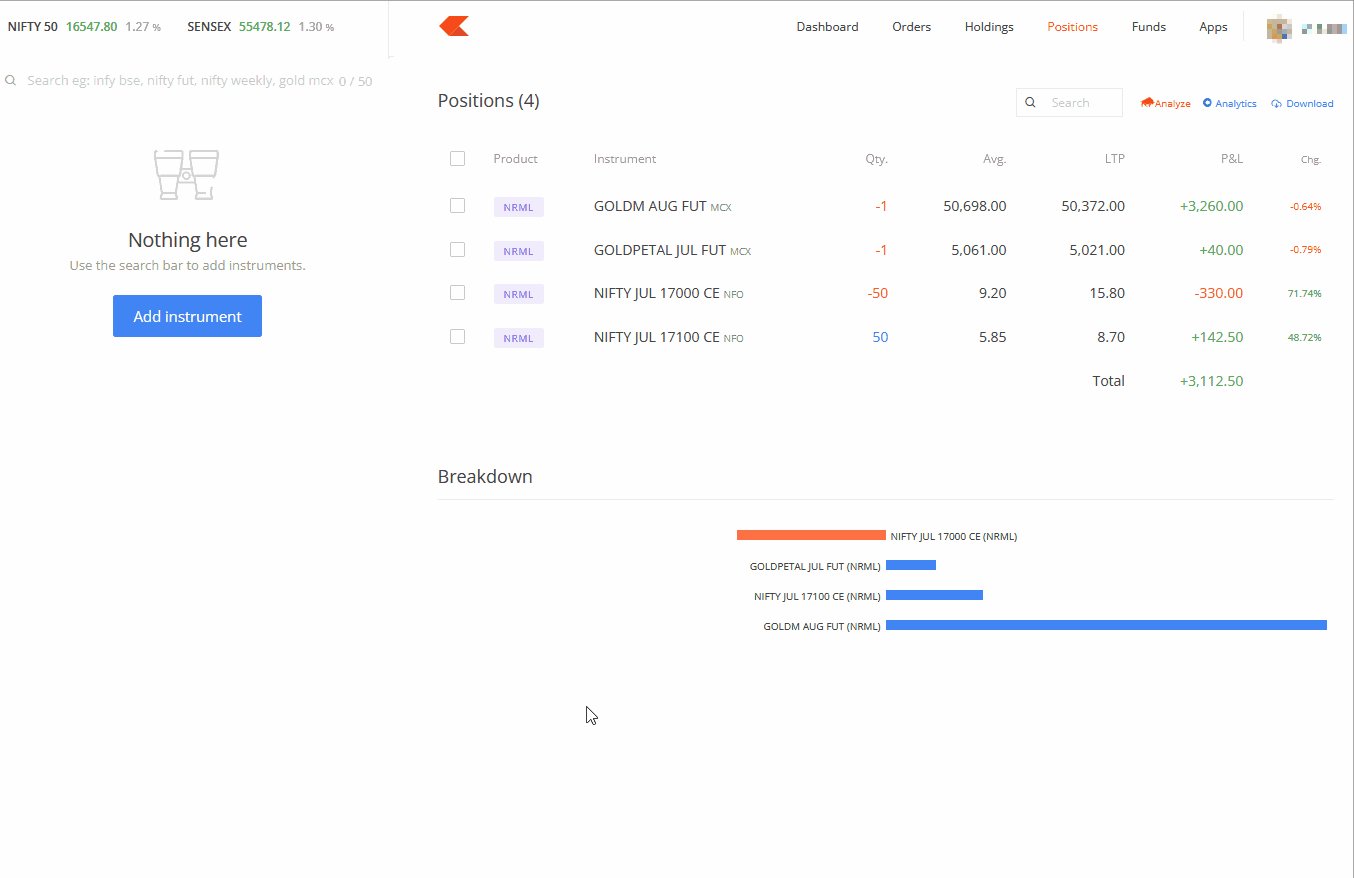Click the orange NIFTY JUL 17000 CE breakdown bar

(811, 534)
